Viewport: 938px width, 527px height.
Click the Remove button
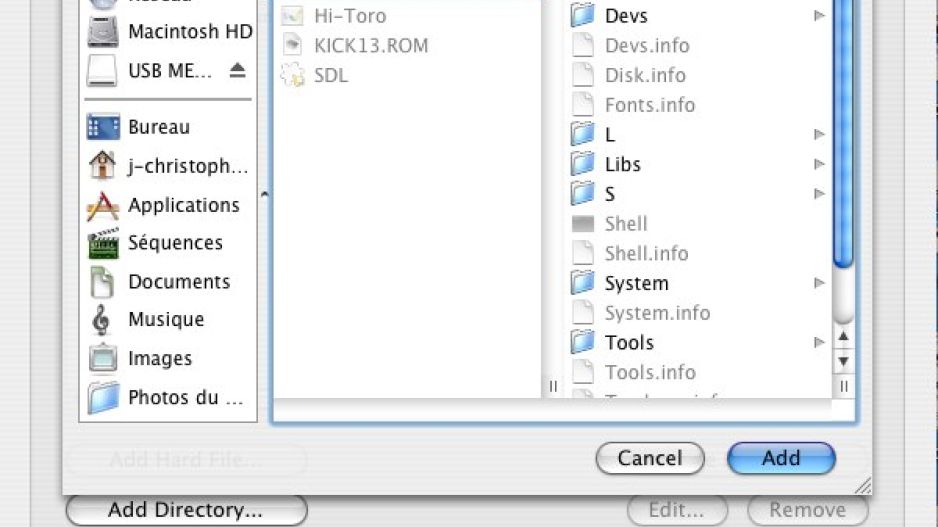(x=808, y=510)
